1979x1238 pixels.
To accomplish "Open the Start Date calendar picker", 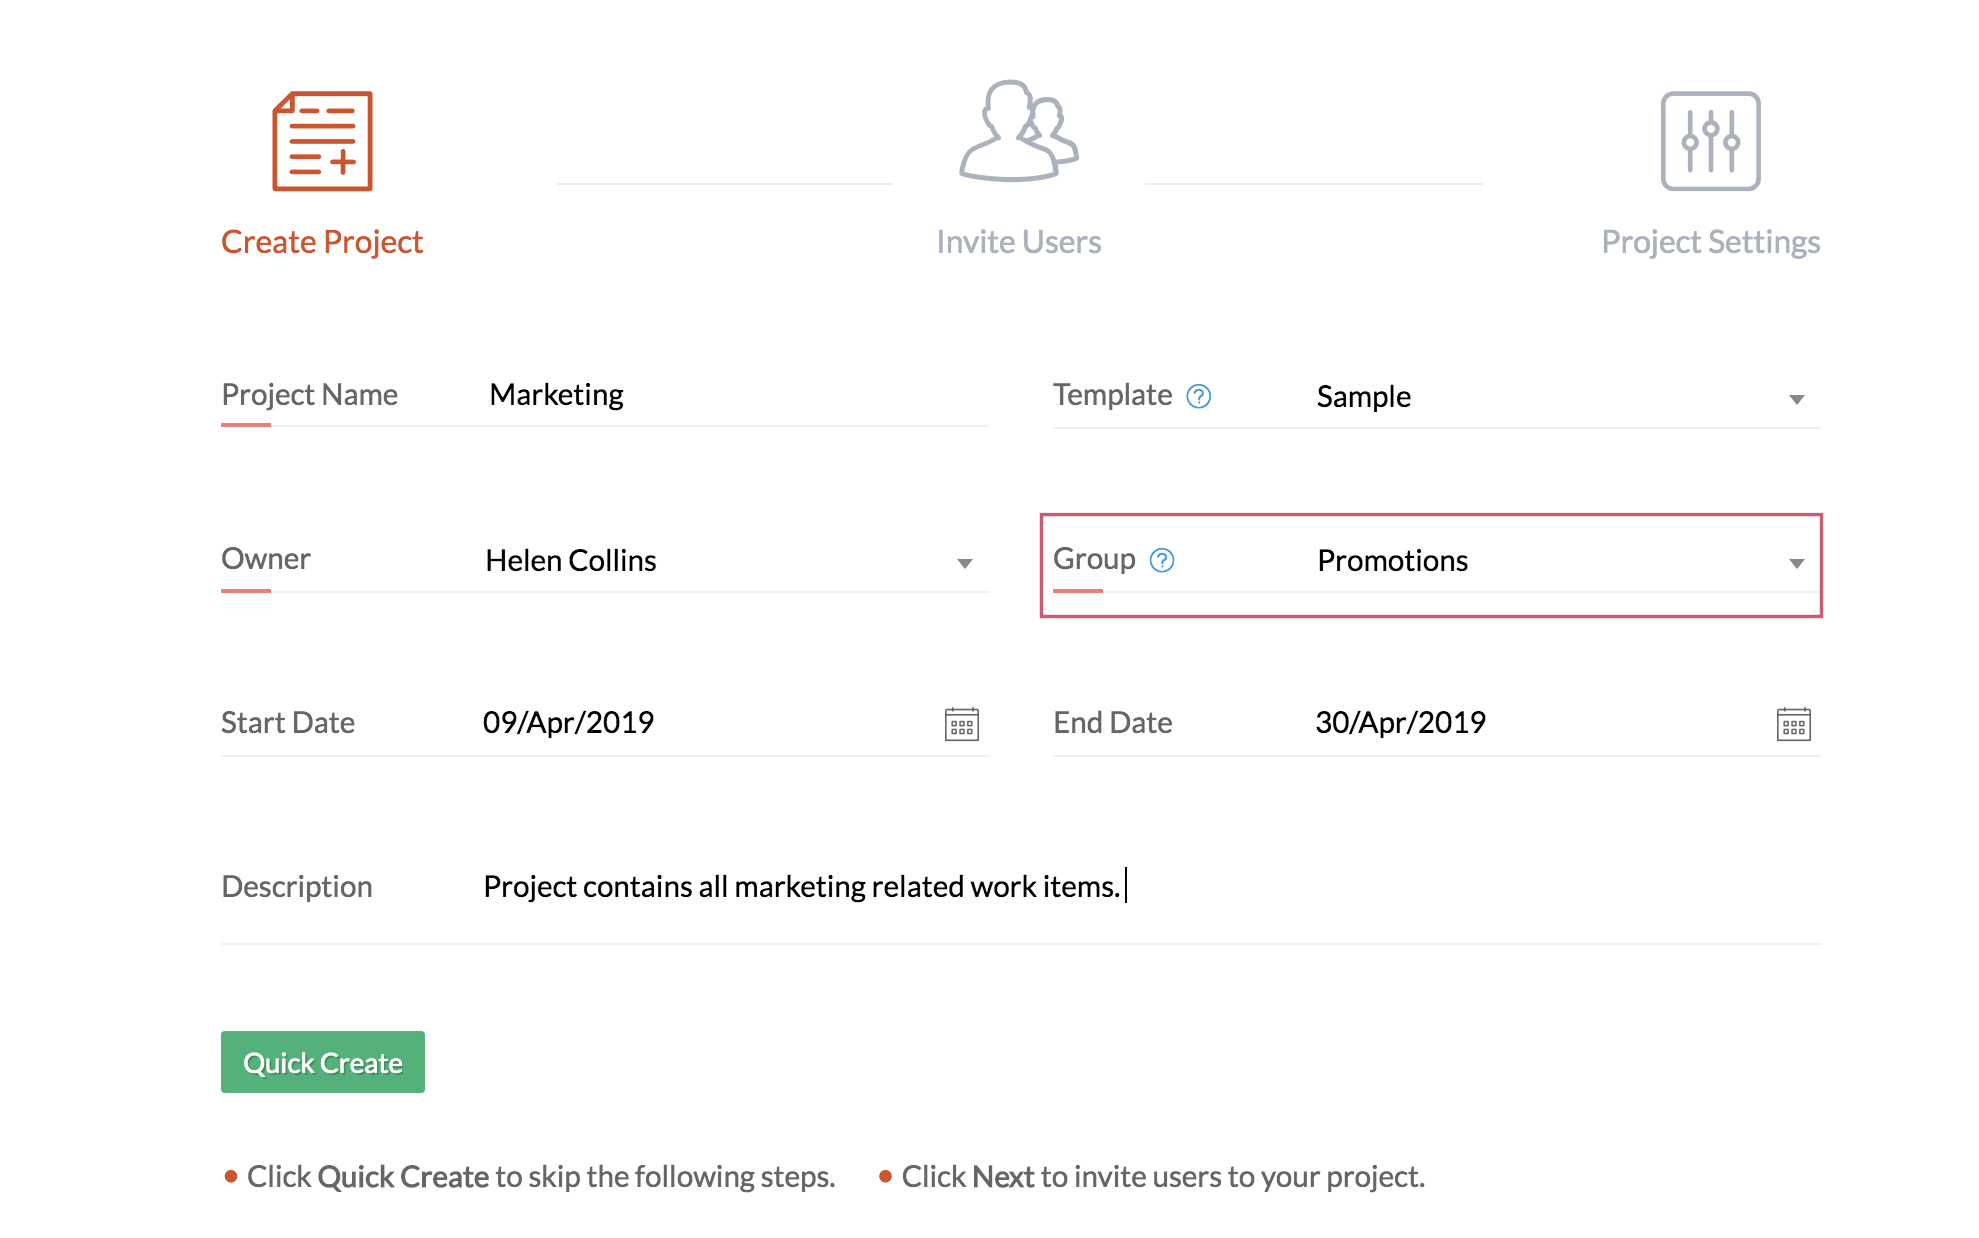I will click(x=961, y=724).
